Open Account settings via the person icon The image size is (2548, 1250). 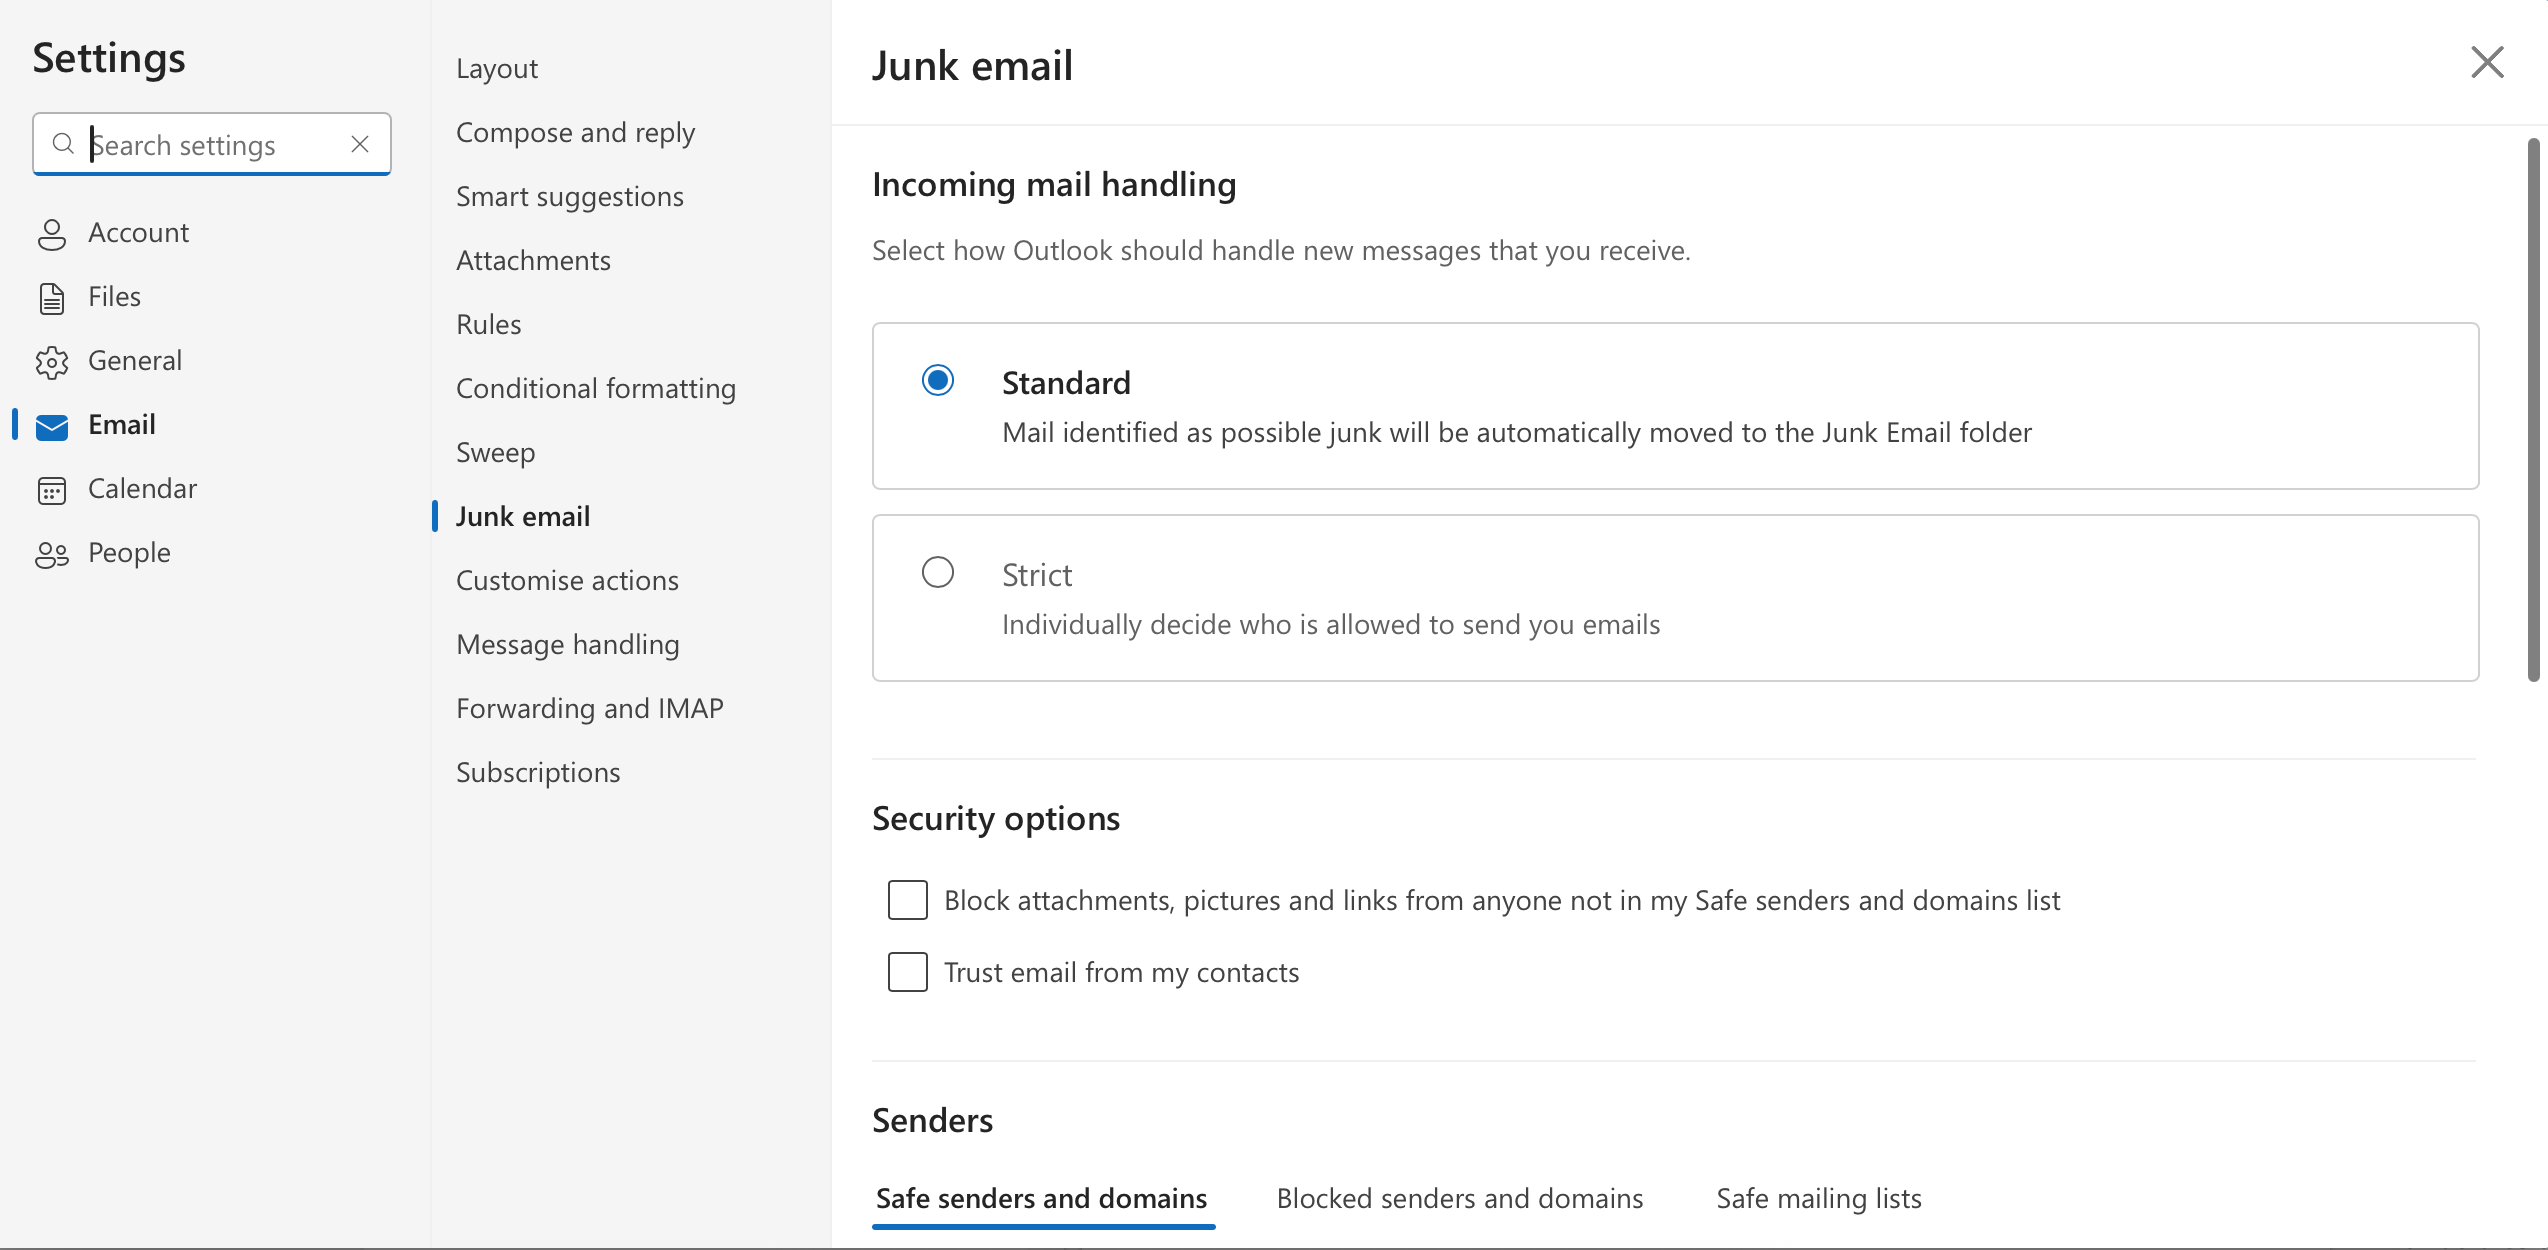point(53,233)
